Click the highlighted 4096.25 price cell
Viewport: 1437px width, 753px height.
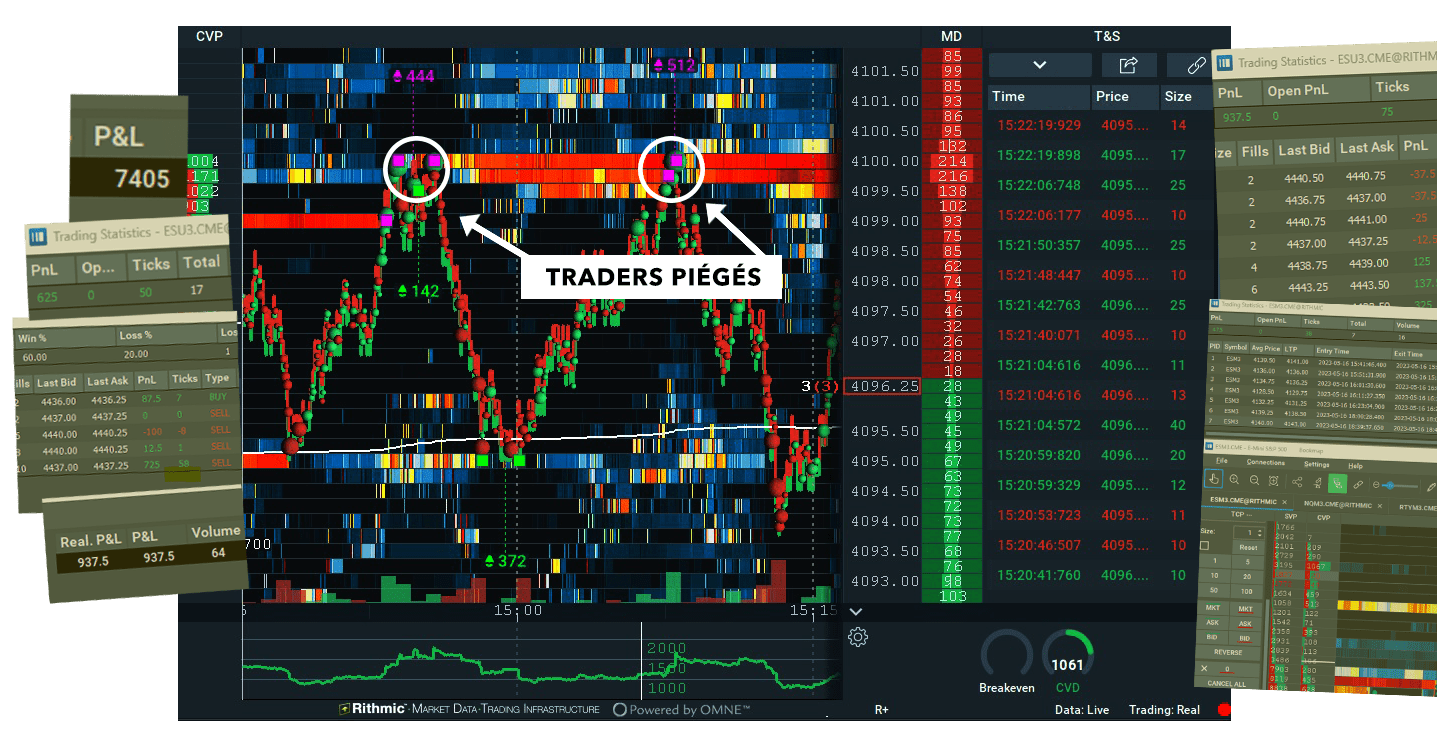882,386
